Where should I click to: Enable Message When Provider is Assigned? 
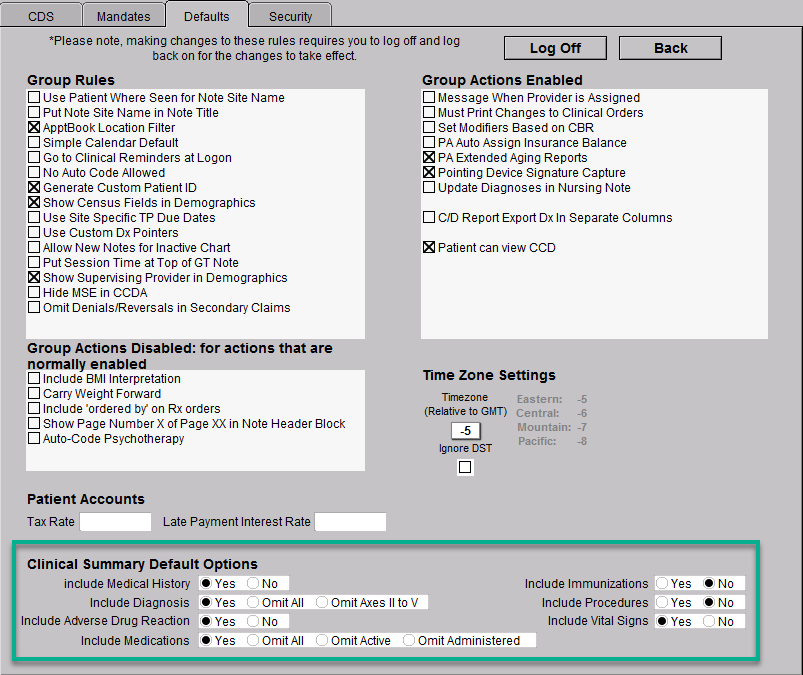tap(430, 98)
